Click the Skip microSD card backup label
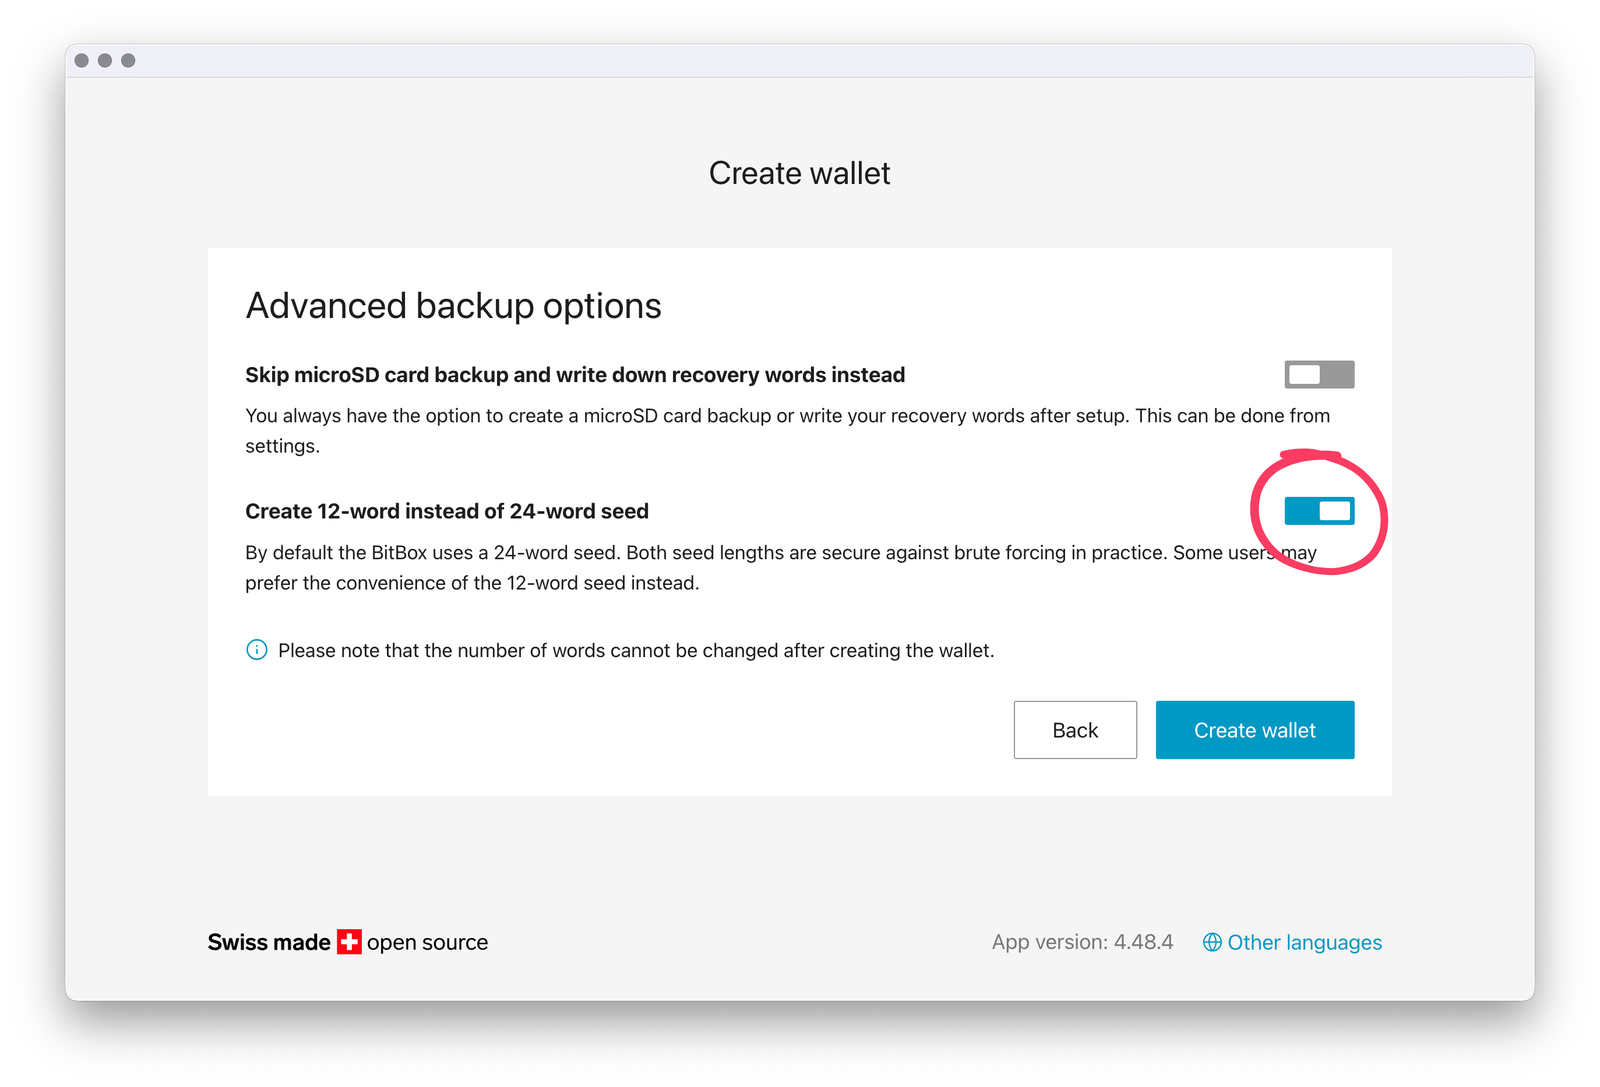Screen dimensions: 1600x1087 click(575, 375)
